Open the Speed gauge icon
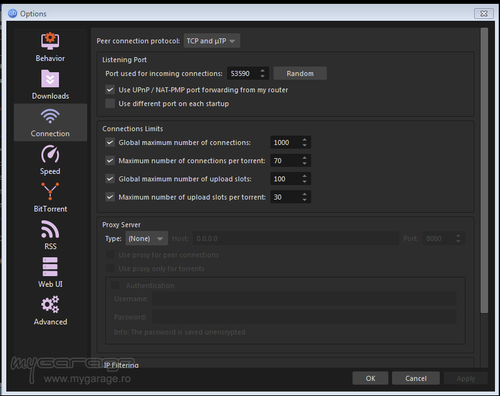The width and height of the screenshot is (500, 396). coord(50,154)
